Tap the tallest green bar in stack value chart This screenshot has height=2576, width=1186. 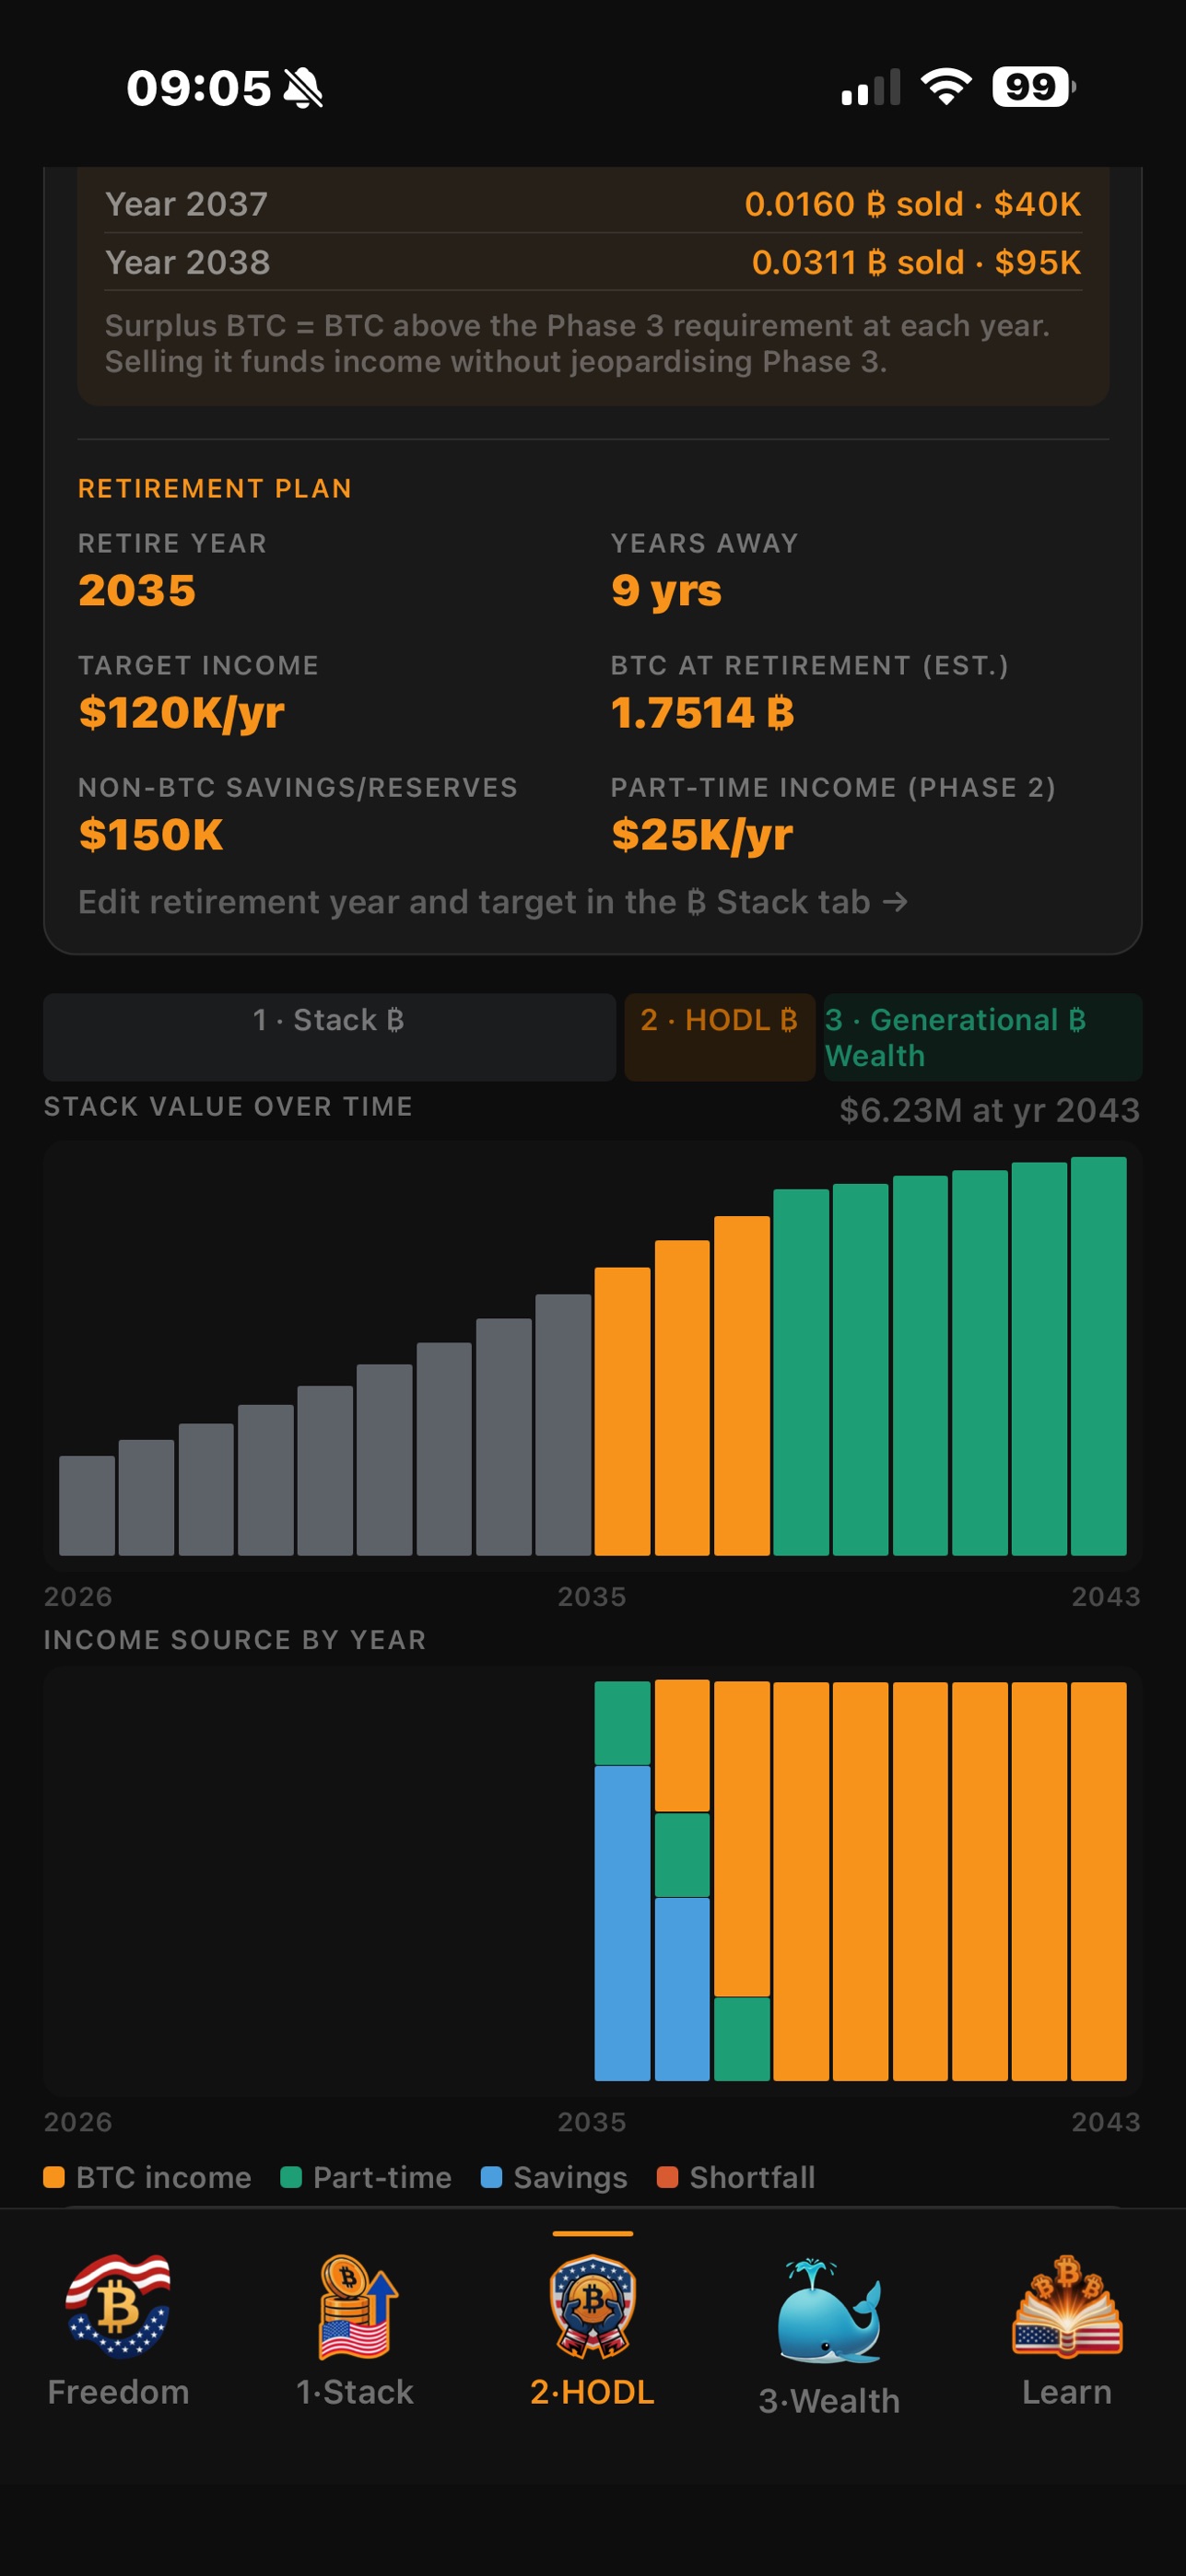coord(1098,1356)
